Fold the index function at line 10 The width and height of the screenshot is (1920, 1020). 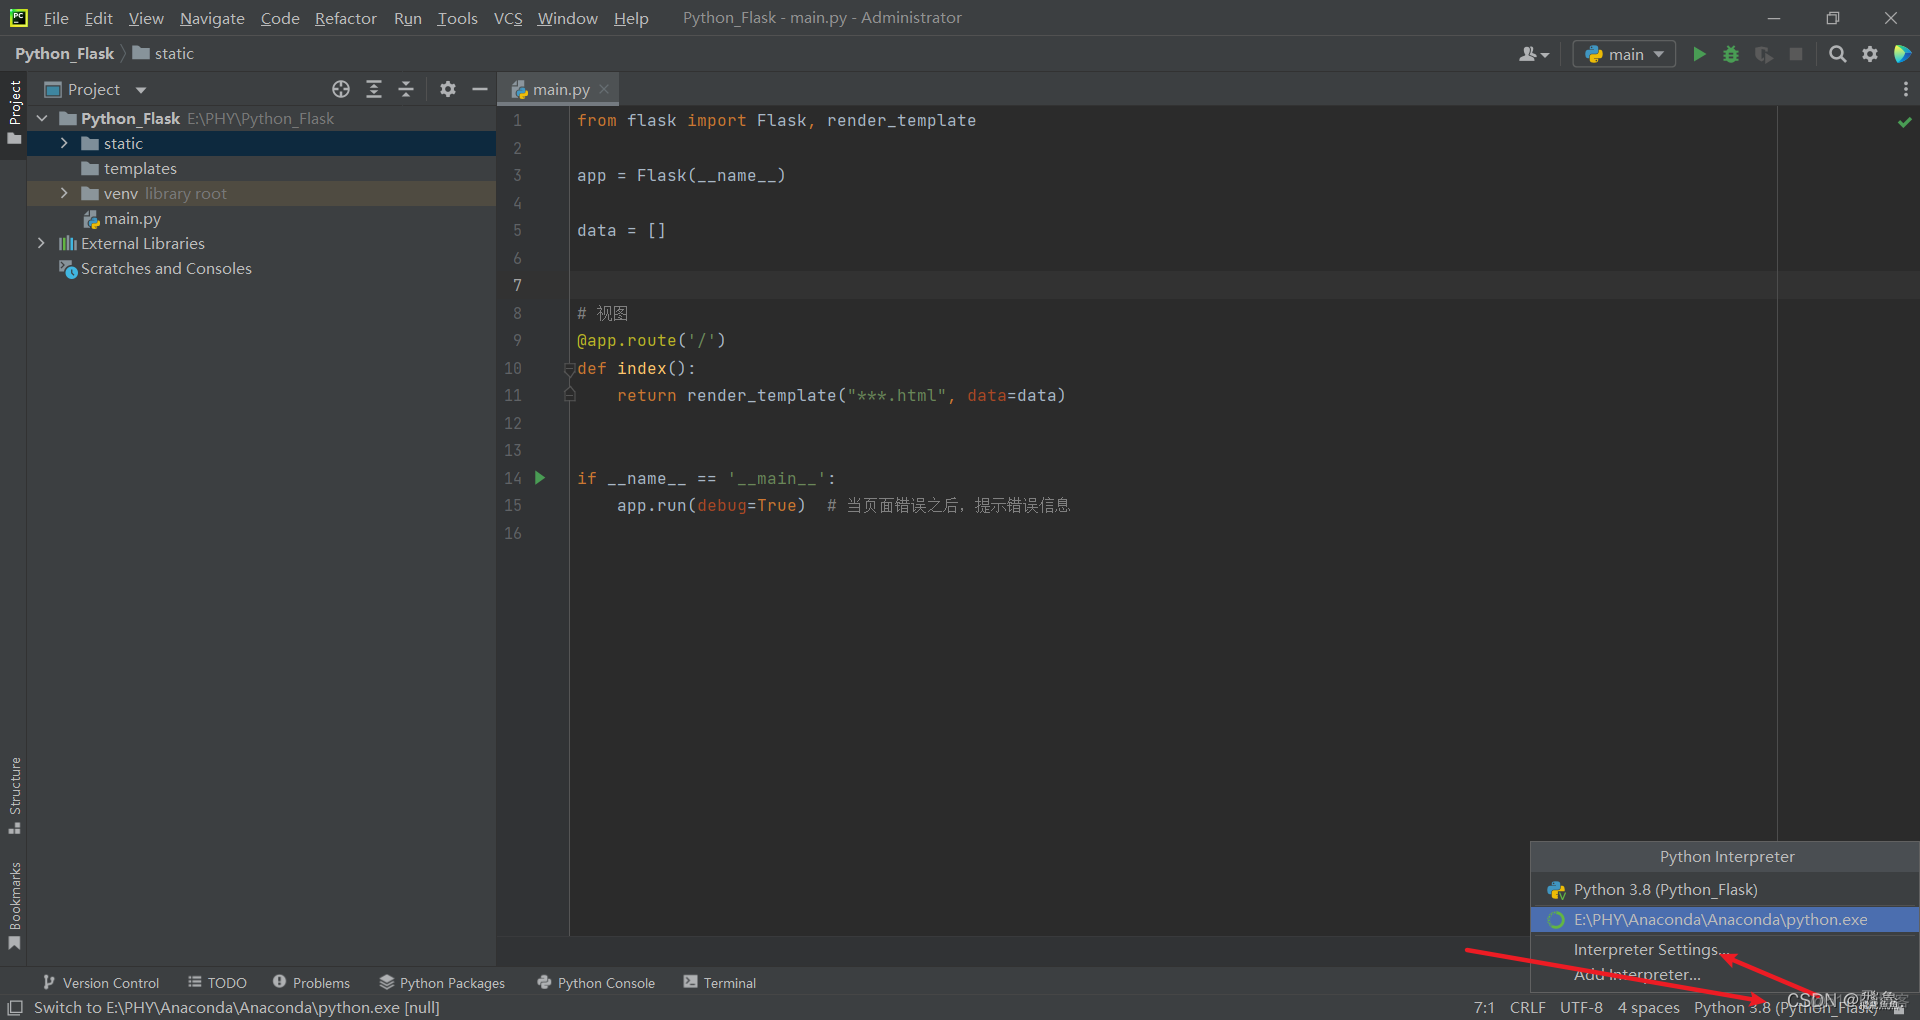[x=569, y=368]
